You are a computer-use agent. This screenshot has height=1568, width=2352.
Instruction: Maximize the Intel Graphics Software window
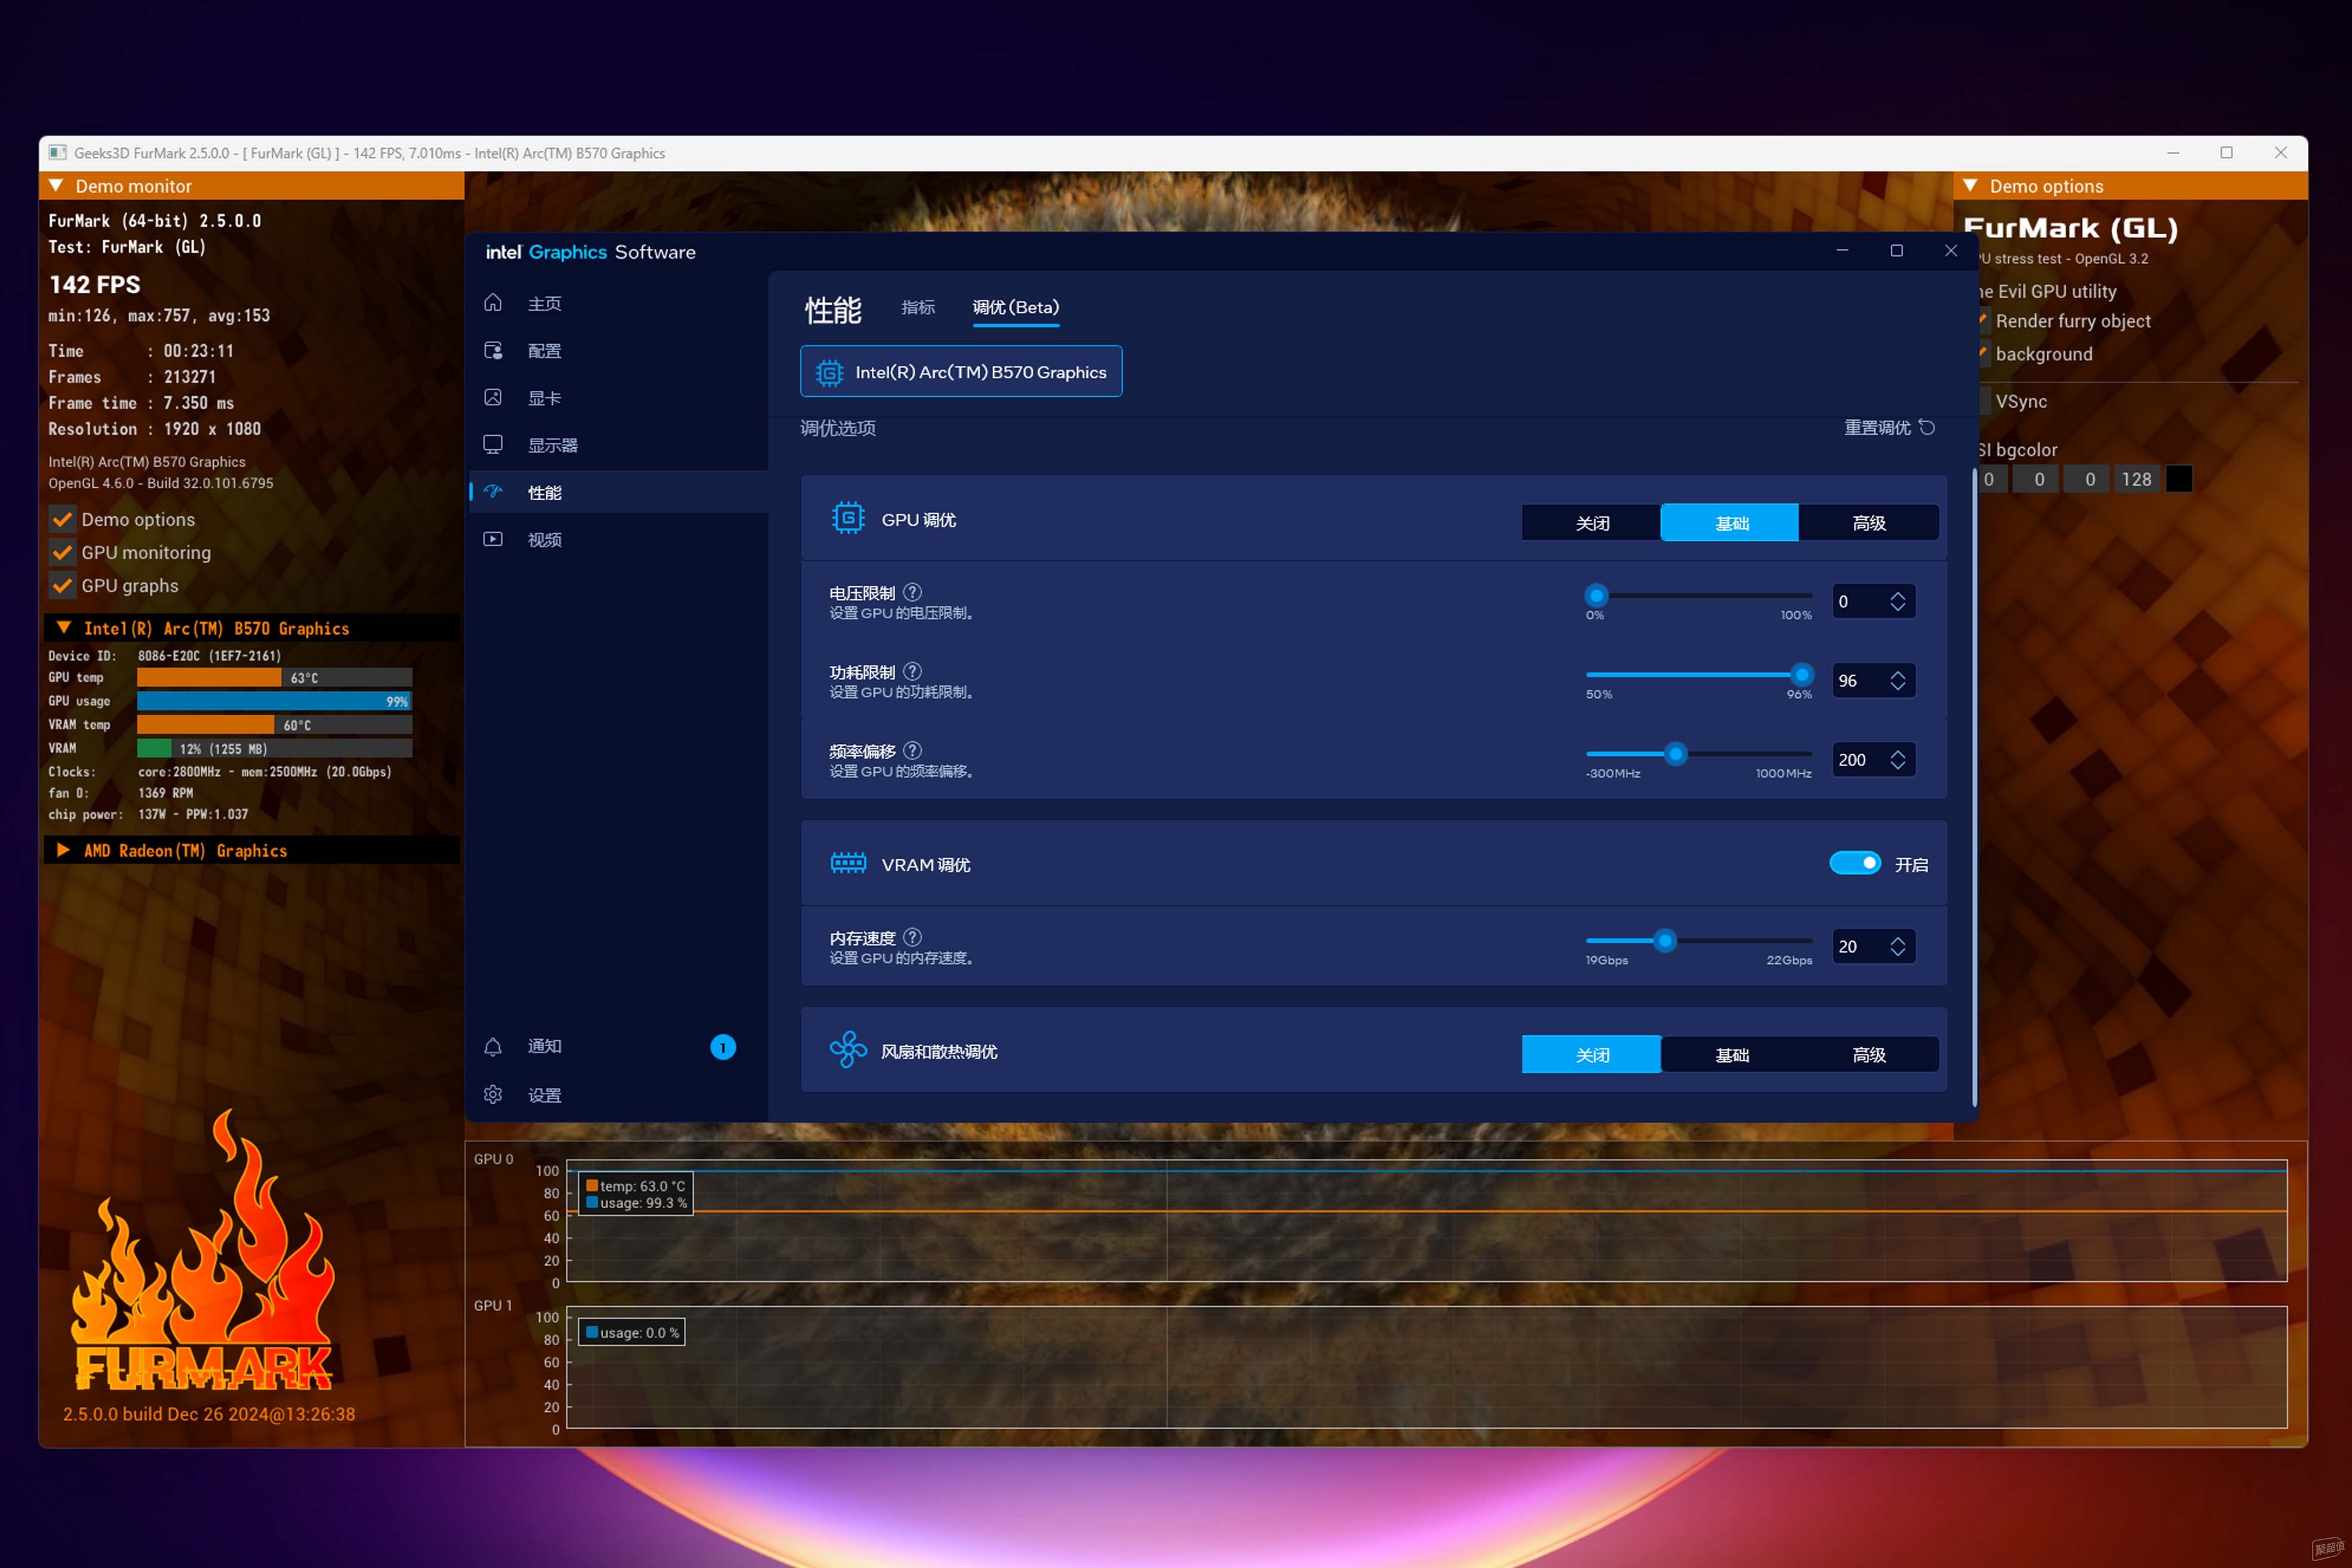tap(1896, 251)
